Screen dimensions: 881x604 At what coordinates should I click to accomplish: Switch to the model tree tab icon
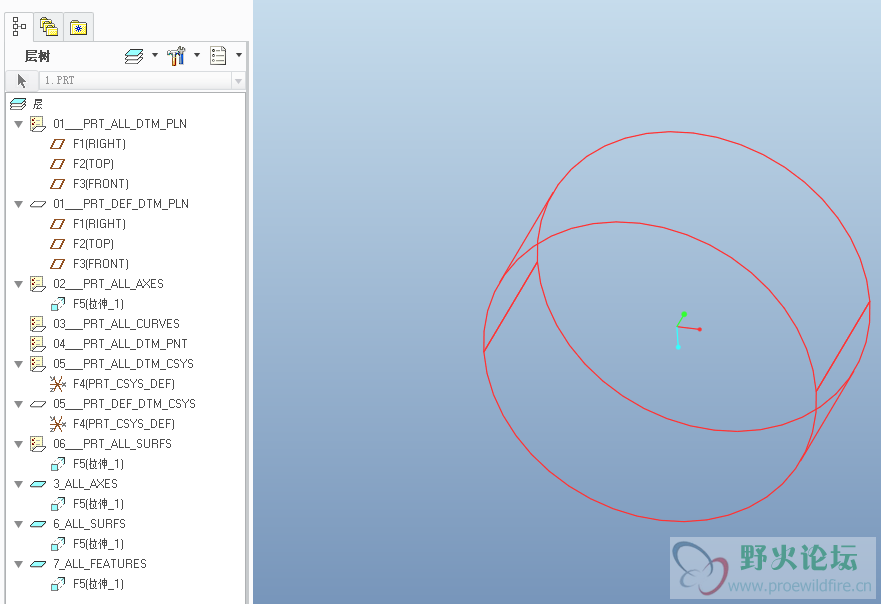tap(19, 26)
